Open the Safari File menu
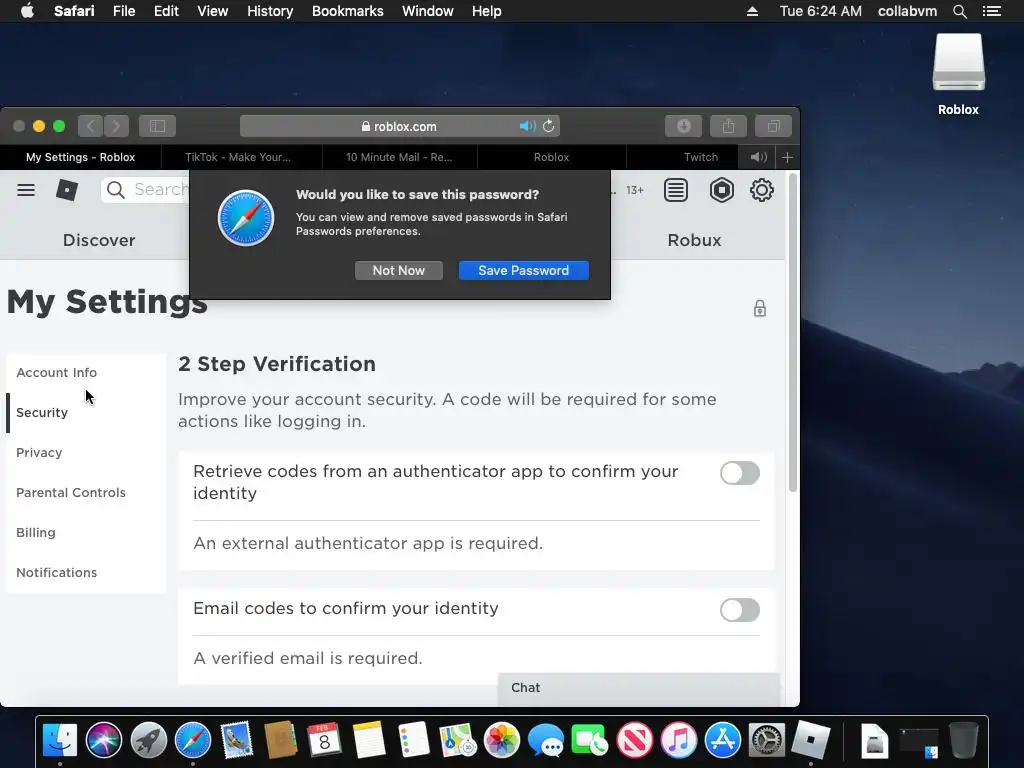1024x768 pixels. point(124,11)
